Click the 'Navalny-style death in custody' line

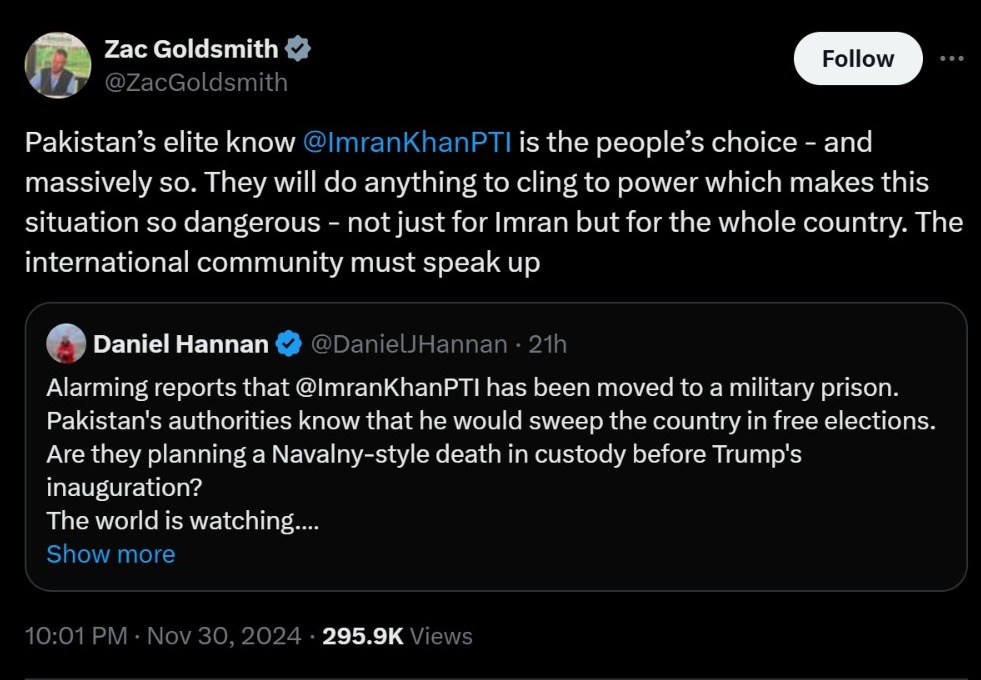tap(424, 454)
